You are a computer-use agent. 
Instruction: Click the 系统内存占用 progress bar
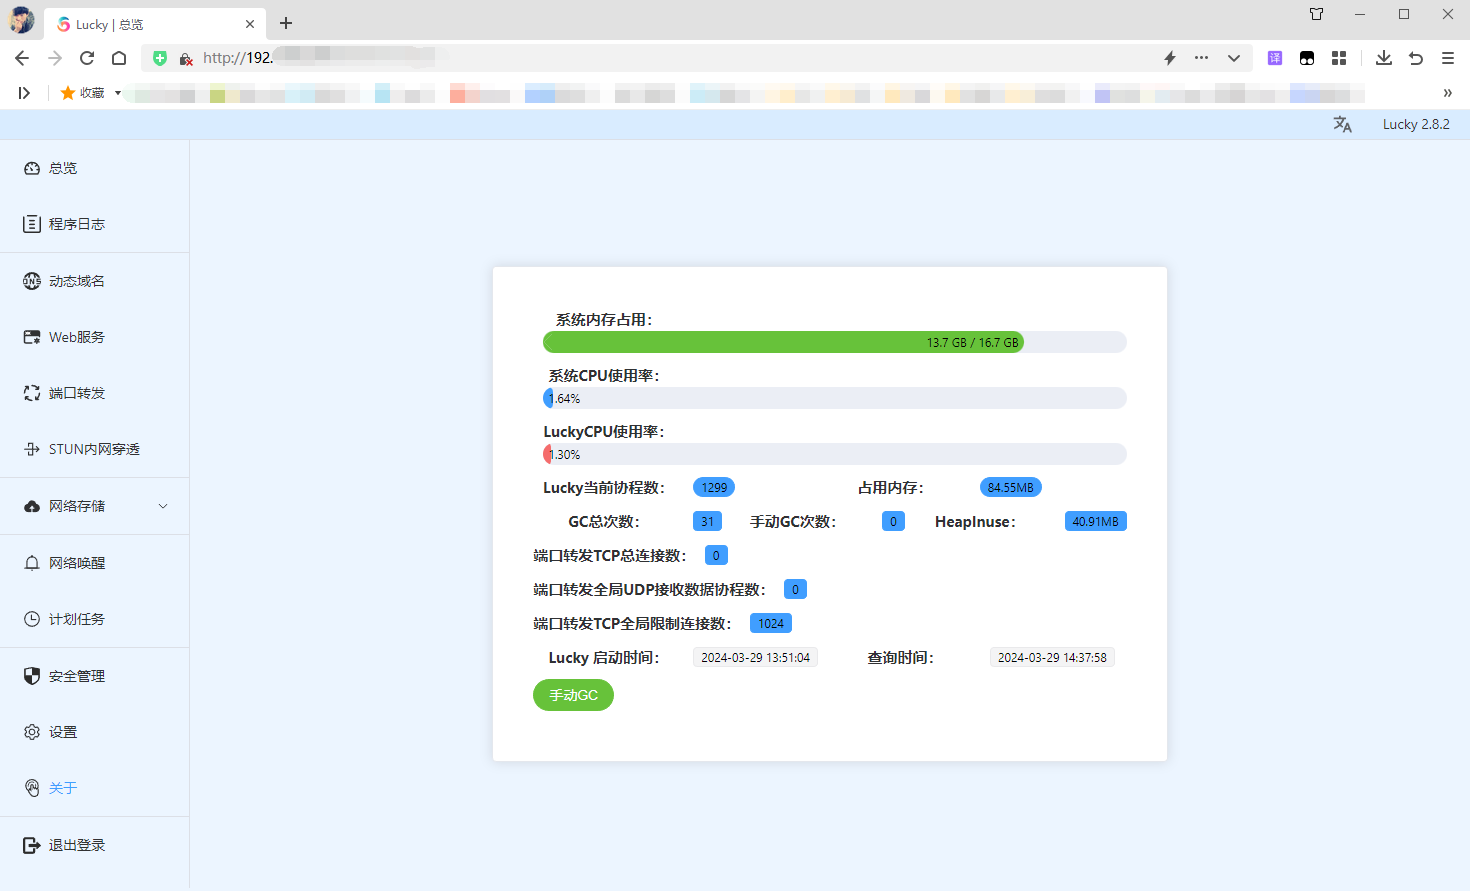[x=834, y=342]
